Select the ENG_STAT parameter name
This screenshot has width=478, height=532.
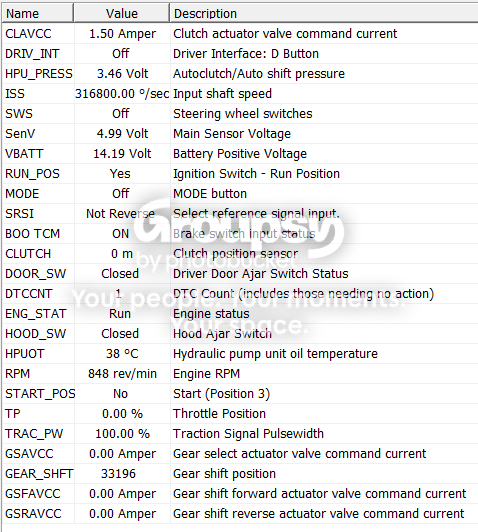tap(36, 314)
